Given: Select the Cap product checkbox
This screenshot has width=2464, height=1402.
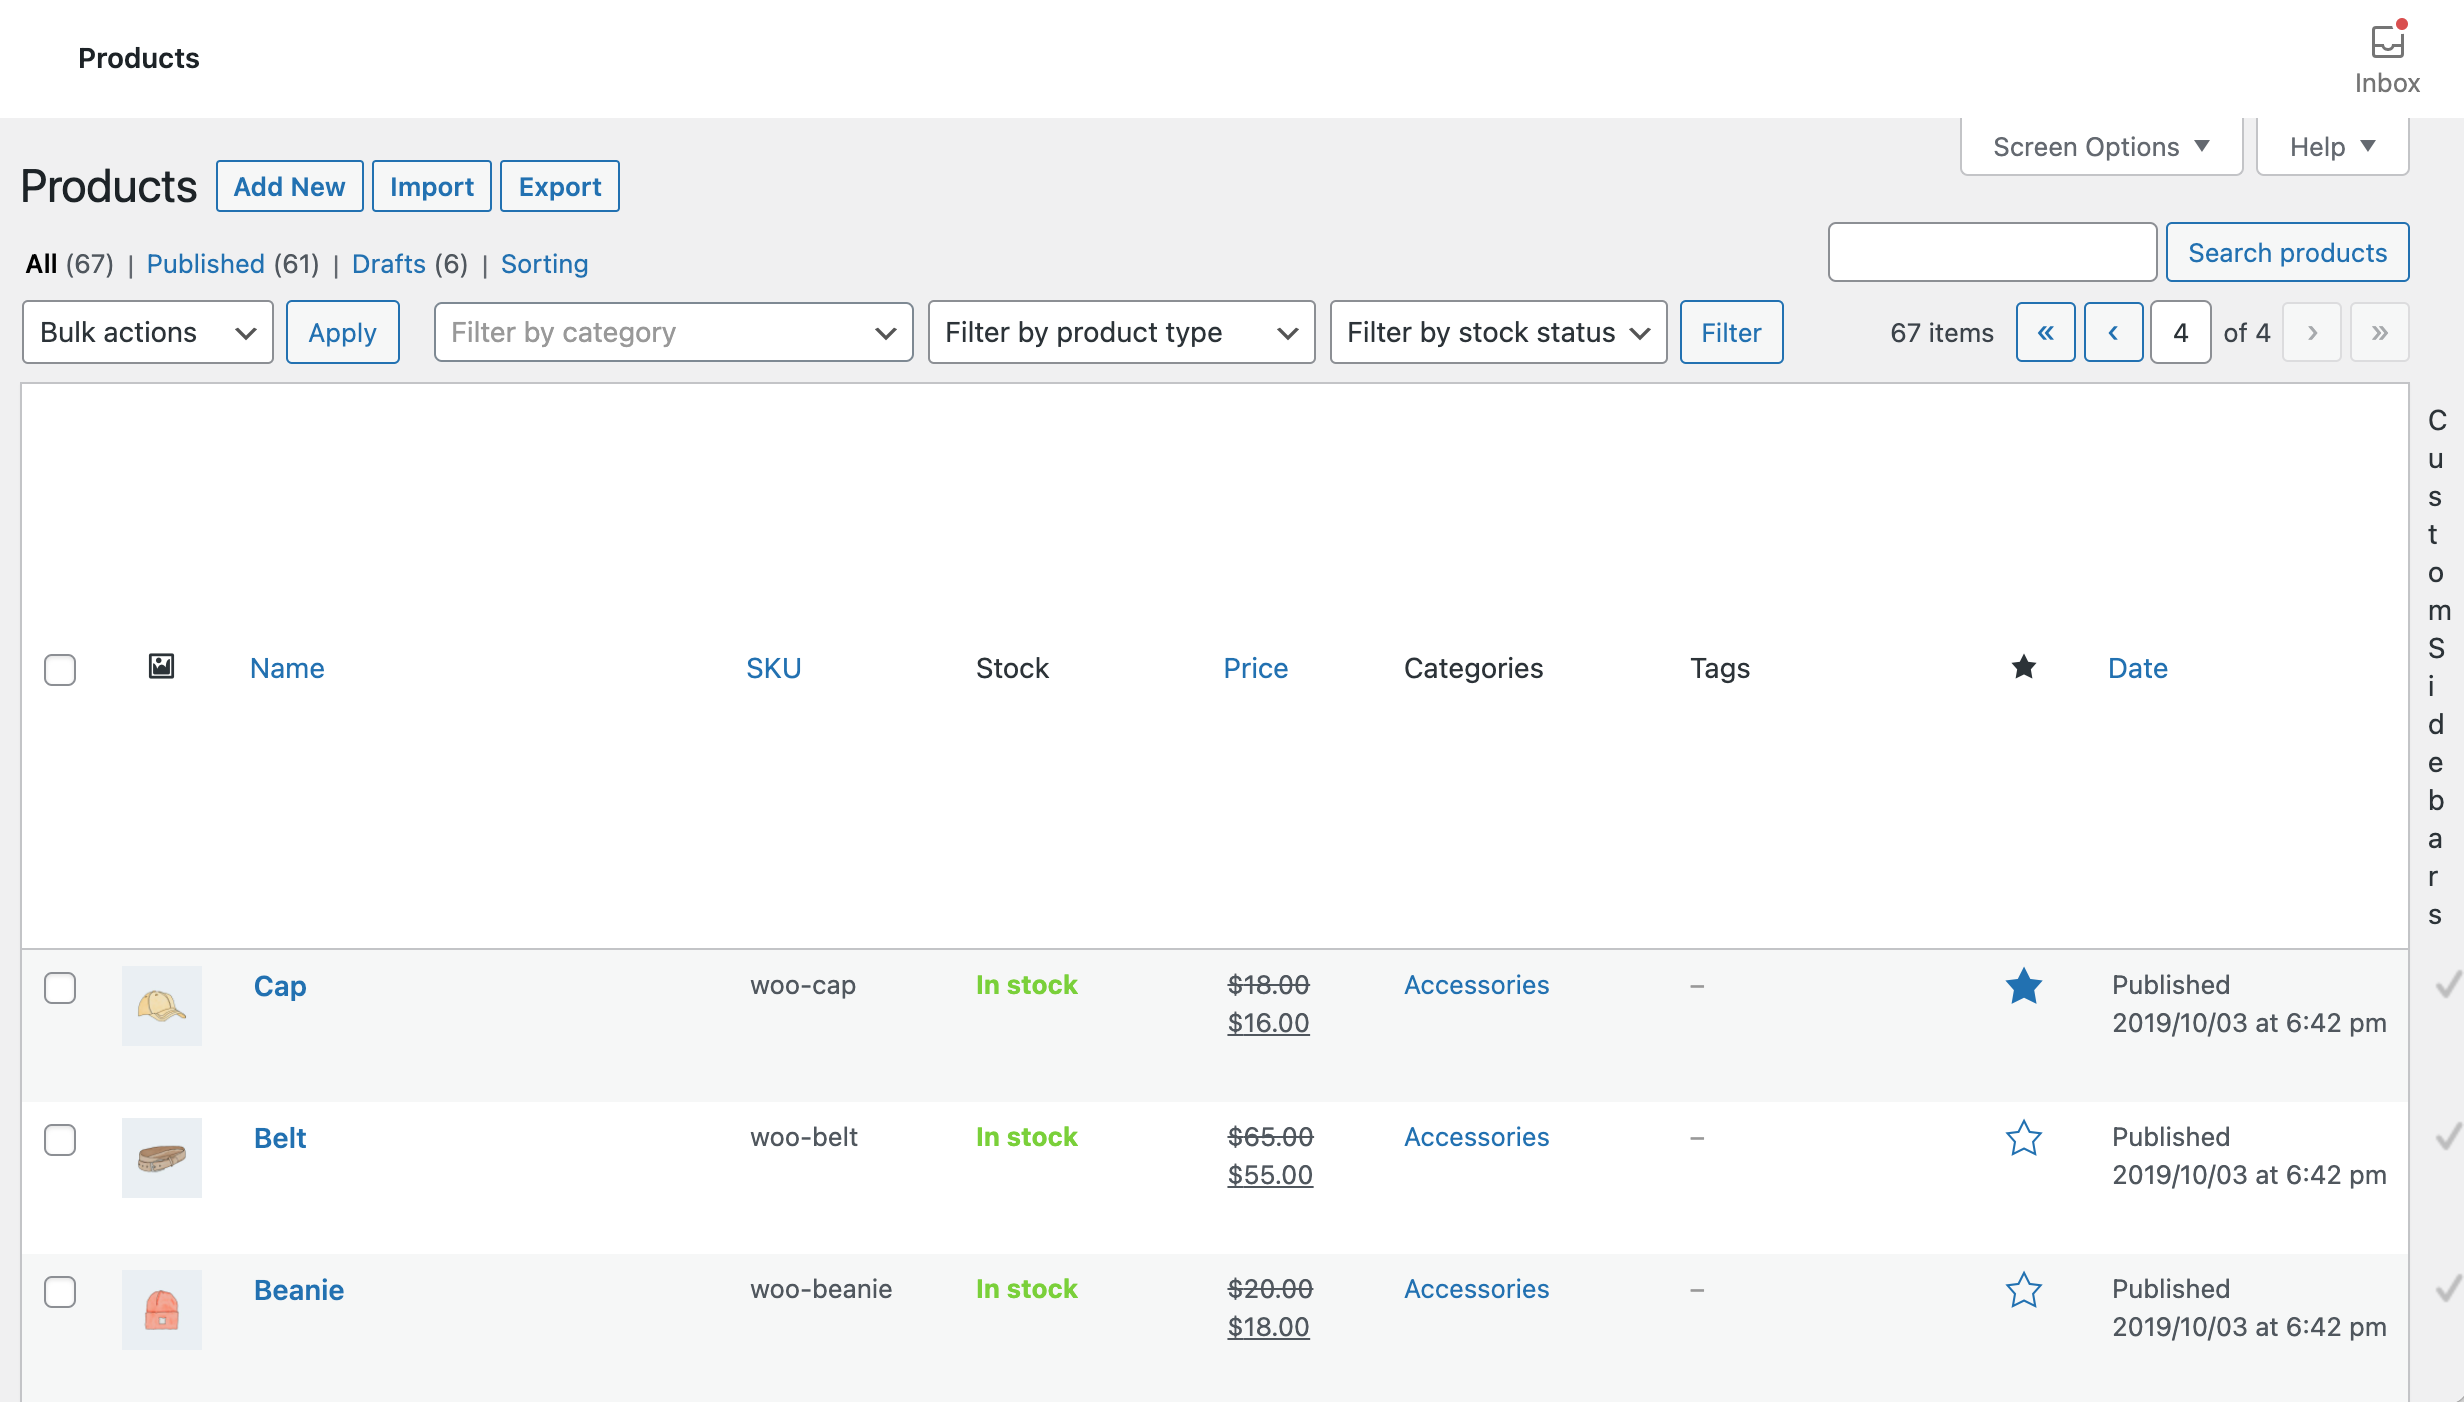Looking at the screenshot, I should (60, 988).
